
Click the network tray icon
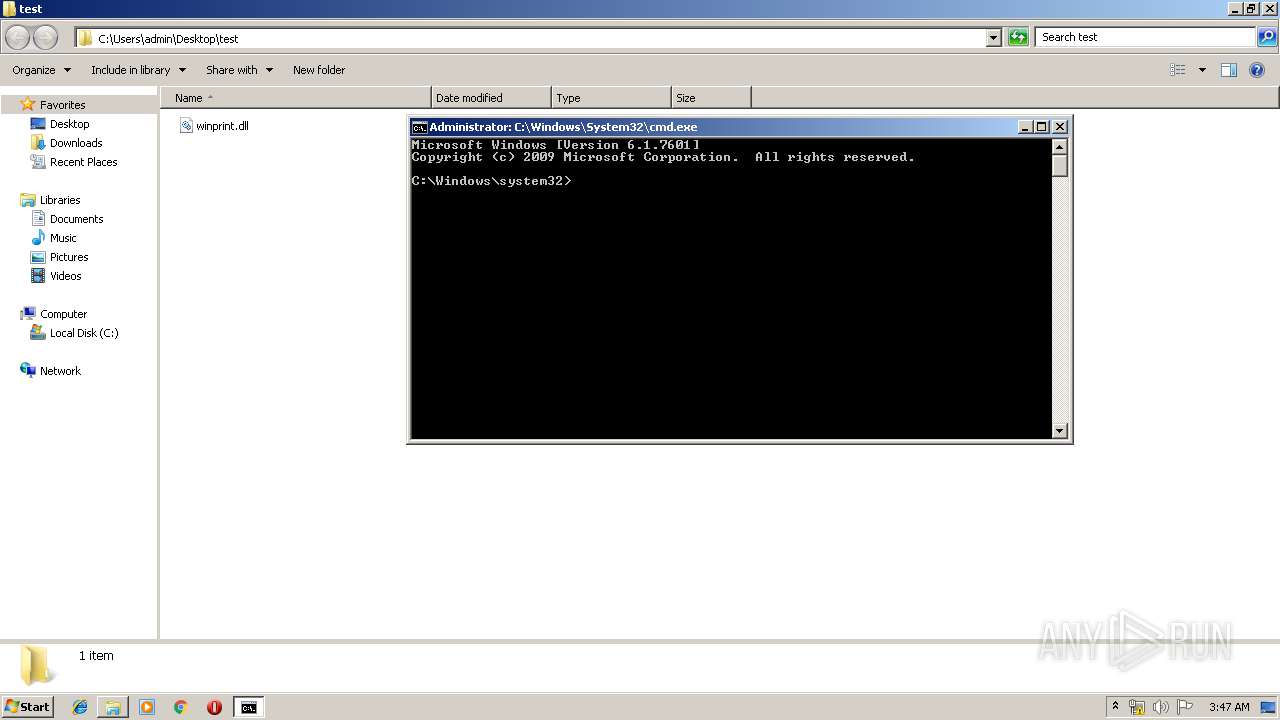[x=1137, y=707]
